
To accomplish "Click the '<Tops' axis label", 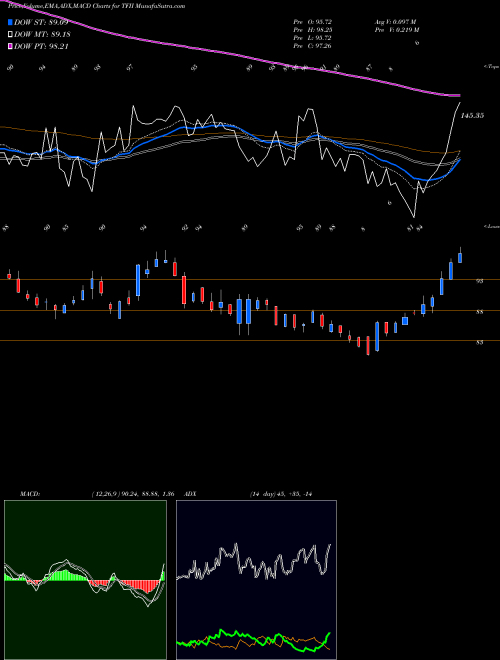I will 491,67.
